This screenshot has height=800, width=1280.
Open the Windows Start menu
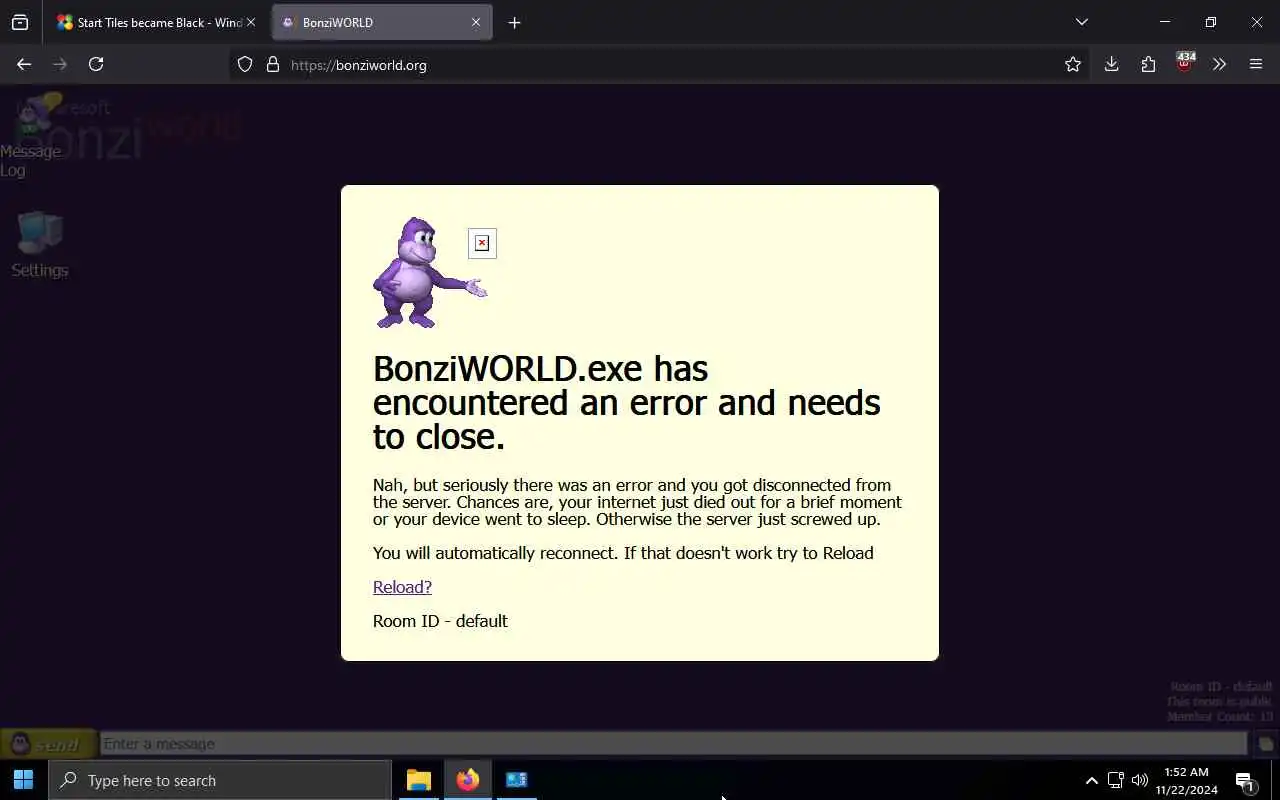click(x=24, y=780)
